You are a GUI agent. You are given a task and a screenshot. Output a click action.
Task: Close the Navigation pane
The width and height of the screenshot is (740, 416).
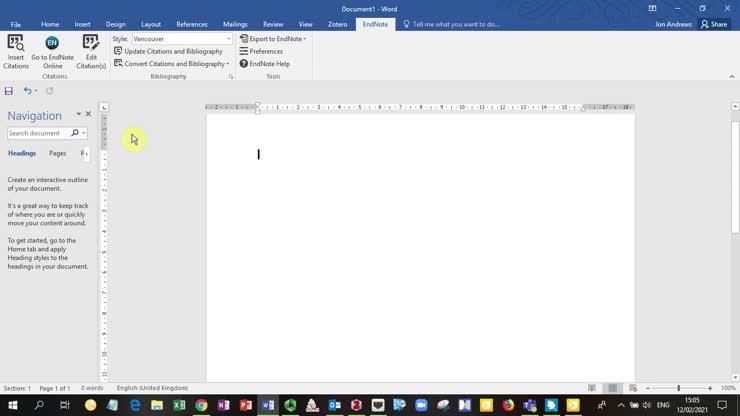point(88,114)
